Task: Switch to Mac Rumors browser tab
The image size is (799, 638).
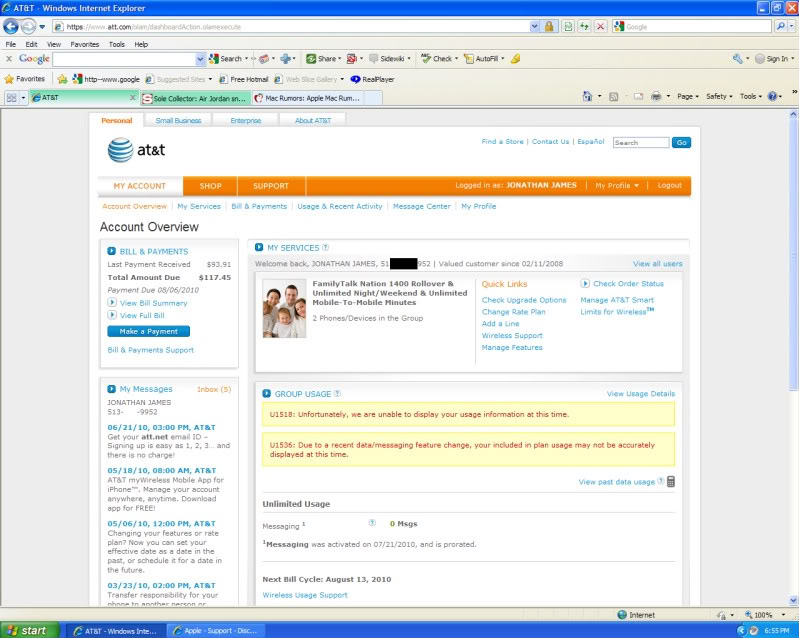Action: pyautogui.click(x=311, y=98)
